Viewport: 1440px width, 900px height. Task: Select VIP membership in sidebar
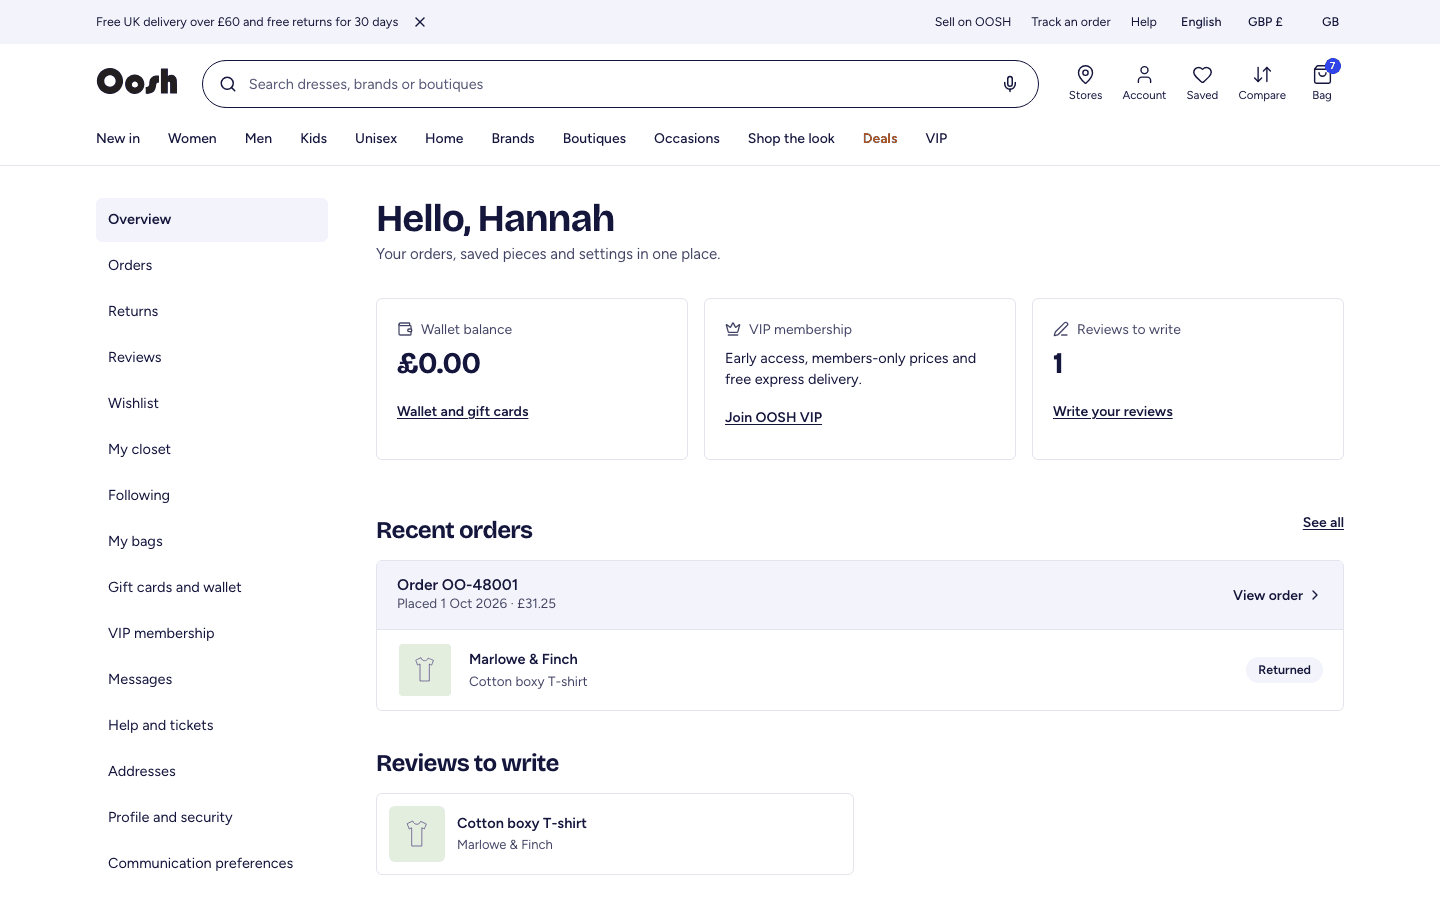click(212, 634)
